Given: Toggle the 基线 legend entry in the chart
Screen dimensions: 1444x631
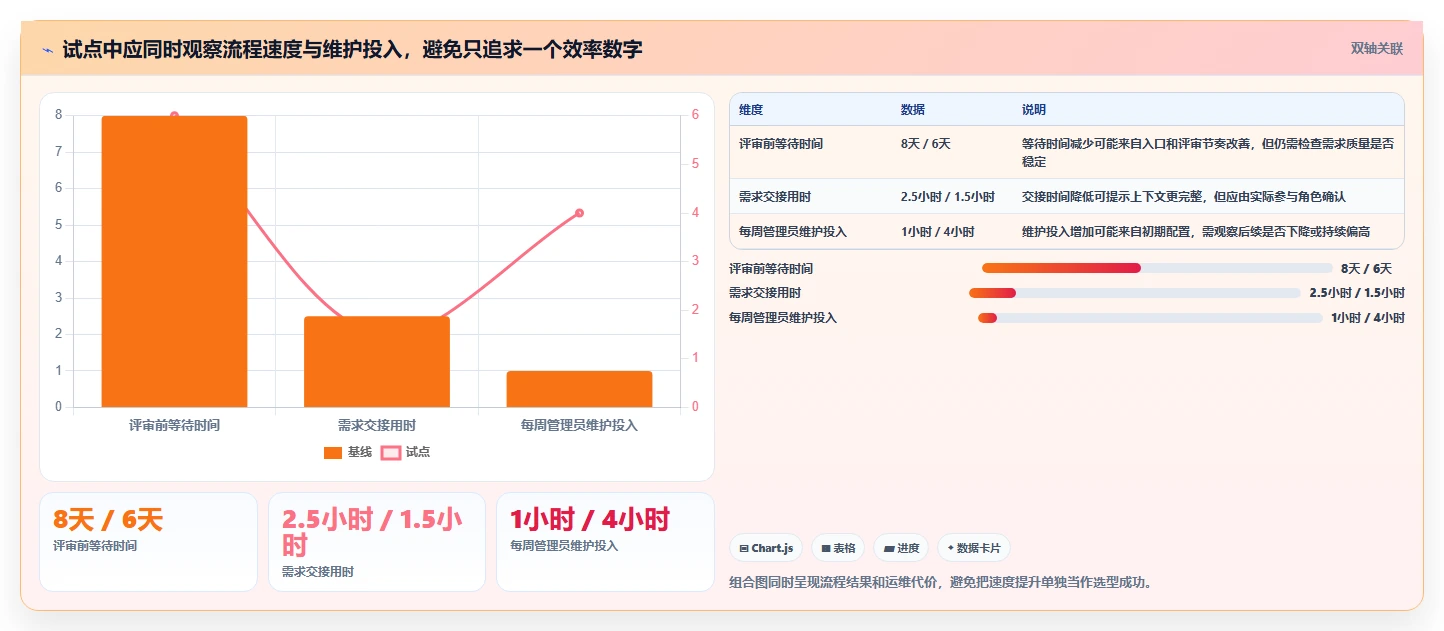Looking at the screenshot, I should coord(348,452).
